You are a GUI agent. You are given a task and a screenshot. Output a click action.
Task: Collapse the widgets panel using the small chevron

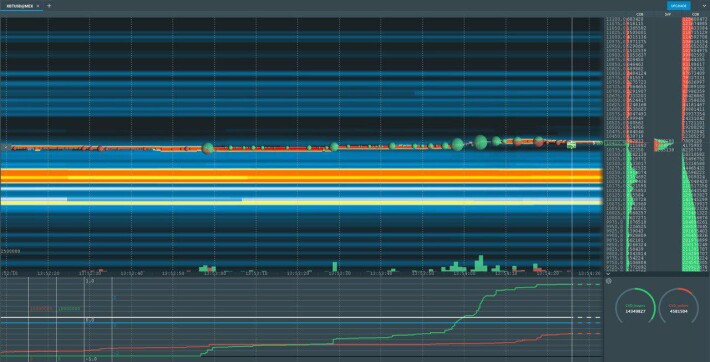[x=608, y=274]
